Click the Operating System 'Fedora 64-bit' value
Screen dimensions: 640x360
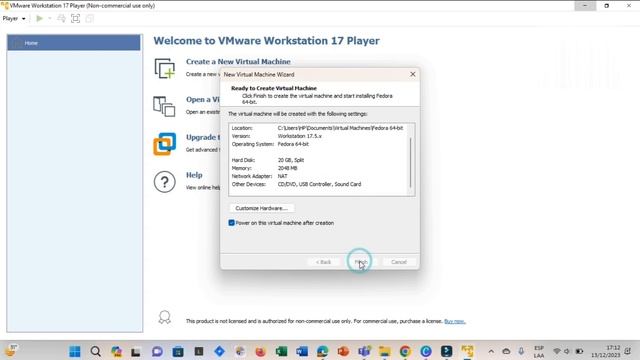click(293, 144)
